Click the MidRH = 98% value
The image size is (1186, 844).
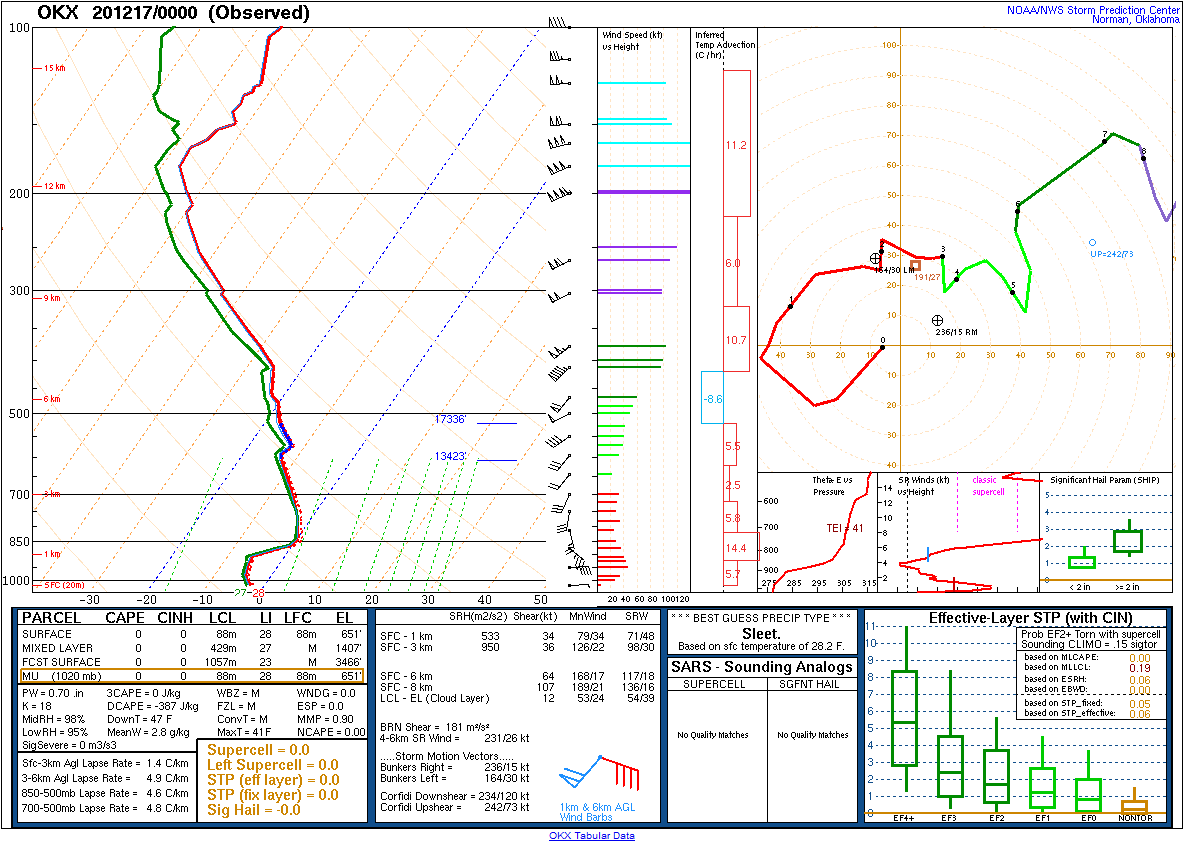pos(53,719)
